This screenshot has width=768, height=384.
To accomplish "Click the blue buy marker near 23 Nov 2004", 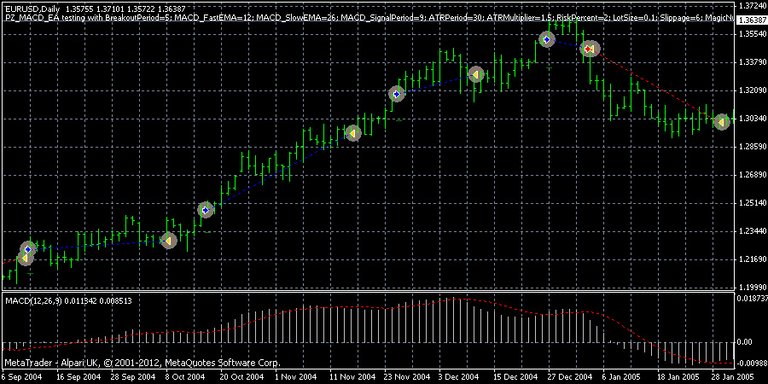I will 397,93.
